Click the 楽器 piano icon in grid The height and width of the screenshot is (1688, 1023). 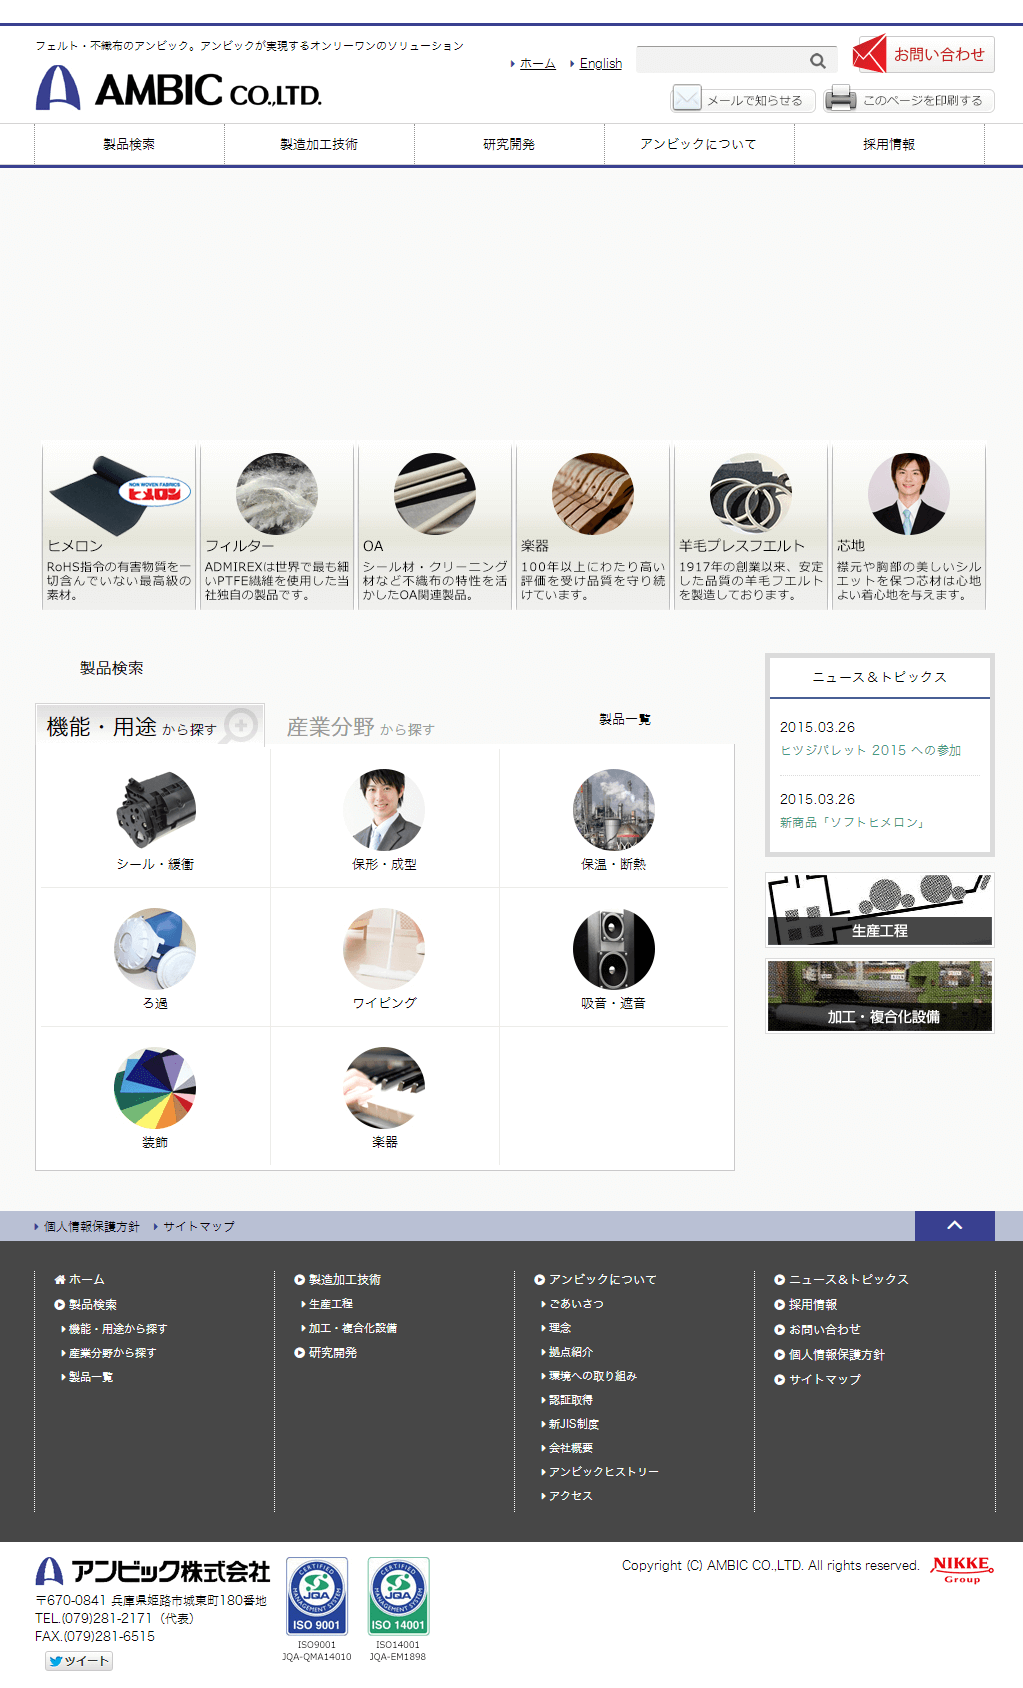coord(384,1088)
